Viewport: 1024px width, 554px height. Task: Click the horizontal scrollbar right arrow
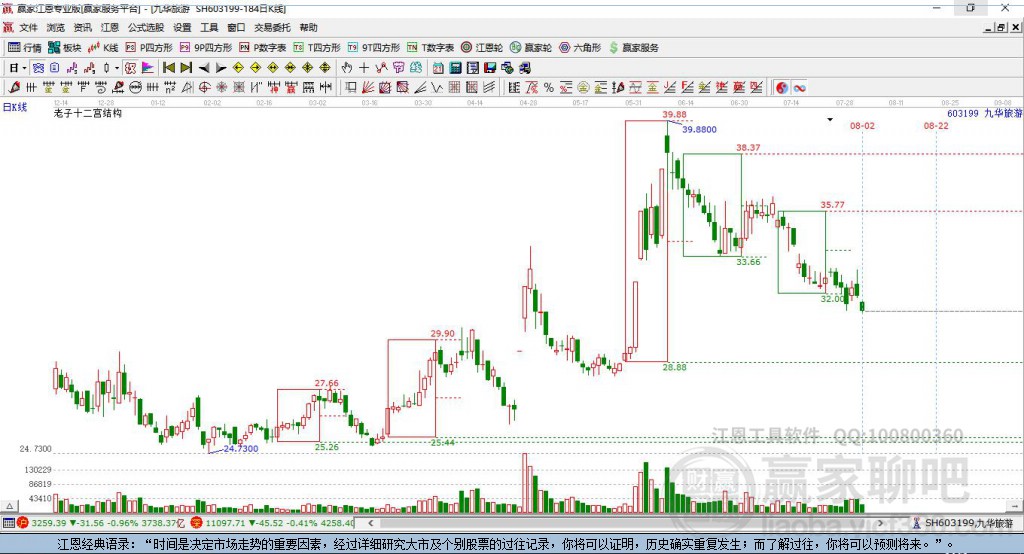(880, 523)
